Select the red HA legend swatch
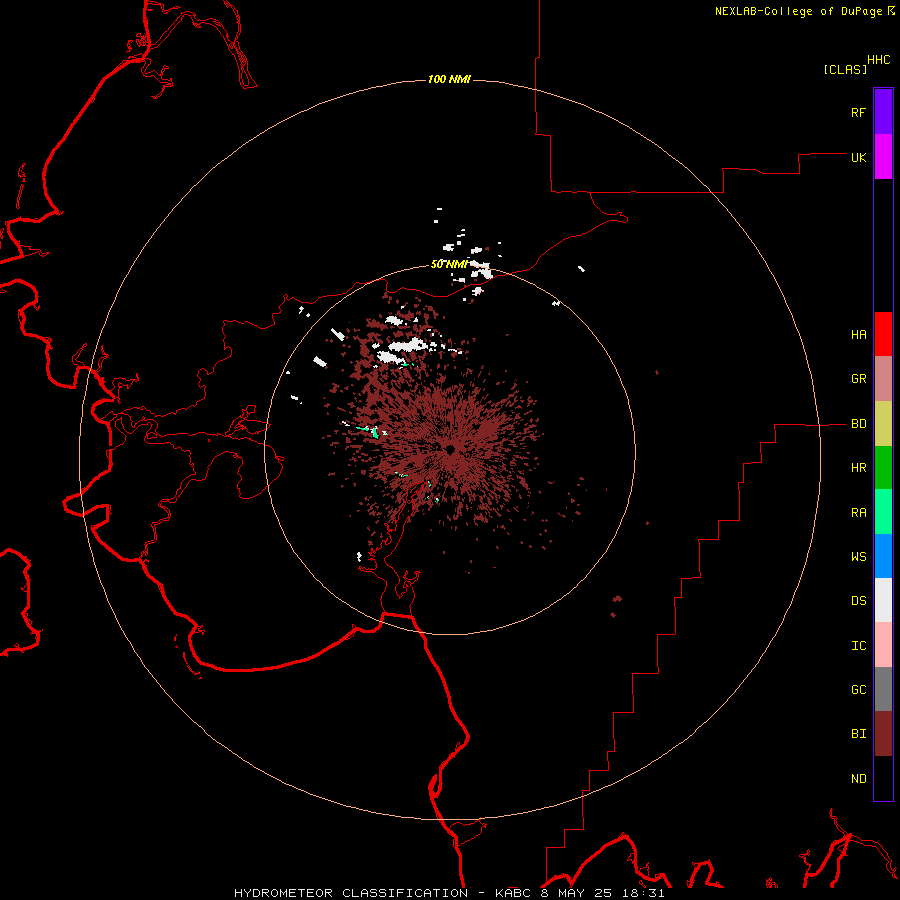900x900 pixels. 883,334
